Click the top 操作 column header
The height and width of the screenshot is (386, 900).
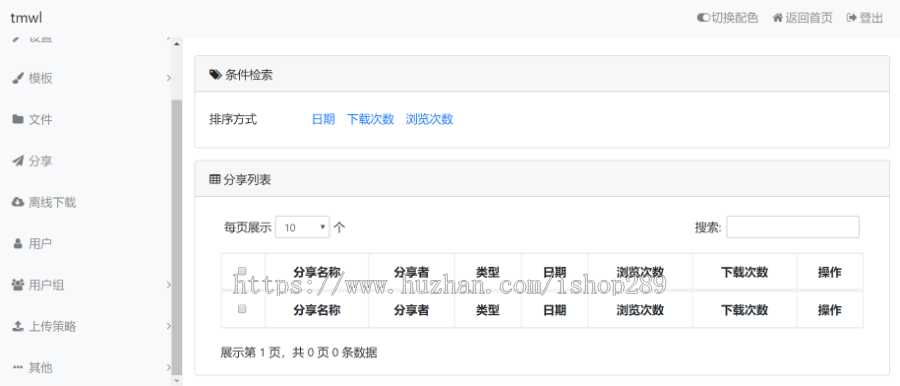click(x=829, y=272)
